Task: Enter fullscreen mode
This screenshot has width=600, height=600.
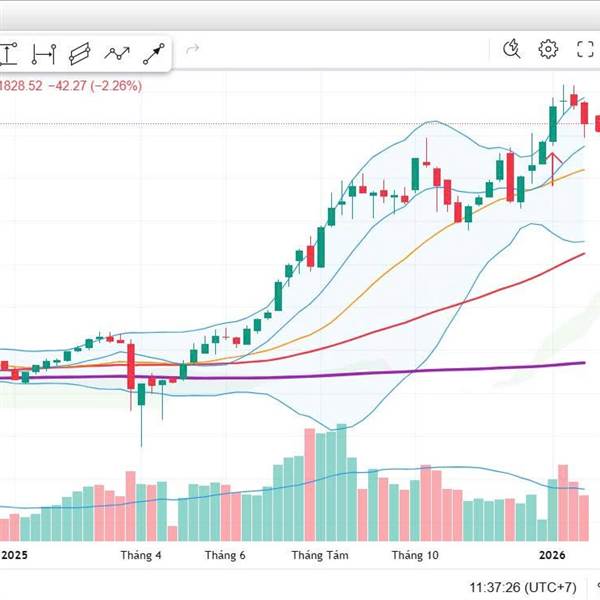Action: pos(586,49)
